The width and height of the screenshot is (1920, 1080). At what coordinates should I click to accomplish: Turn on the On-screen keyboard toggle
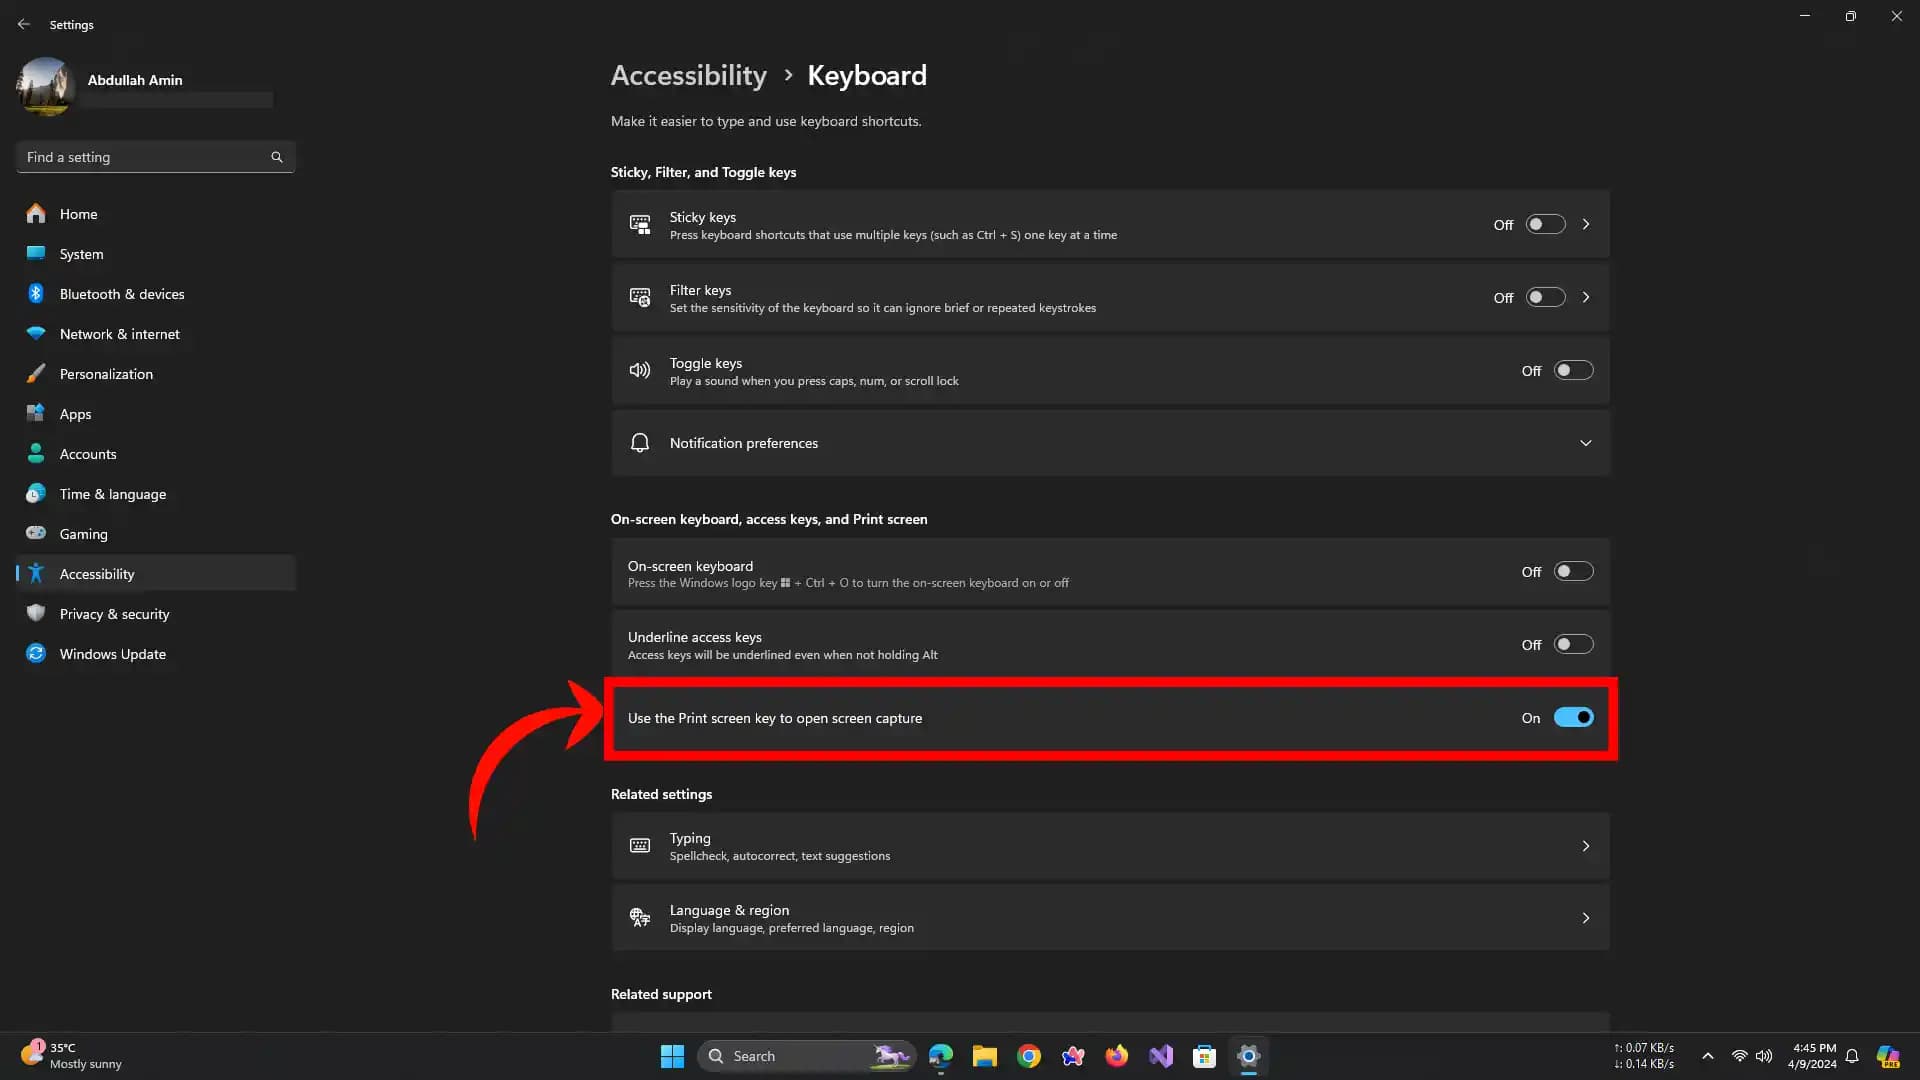pyautogui.click(x=1571, y=571)
